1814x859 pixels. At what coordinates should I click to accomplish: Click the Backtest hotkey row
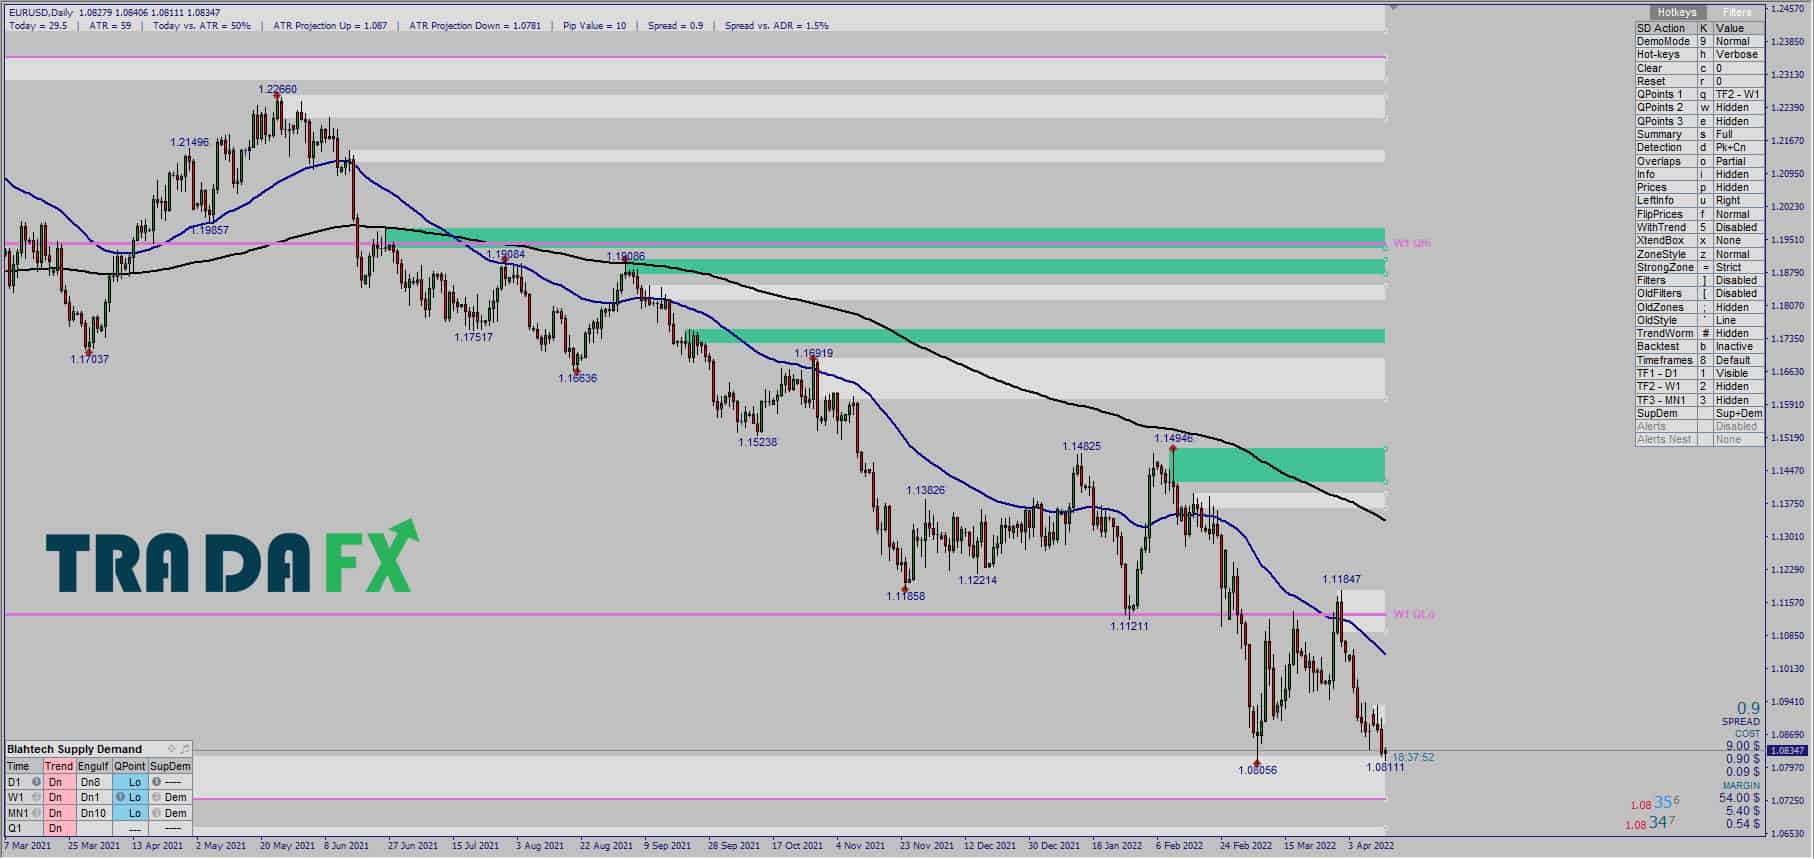(x=1700, y=346)
